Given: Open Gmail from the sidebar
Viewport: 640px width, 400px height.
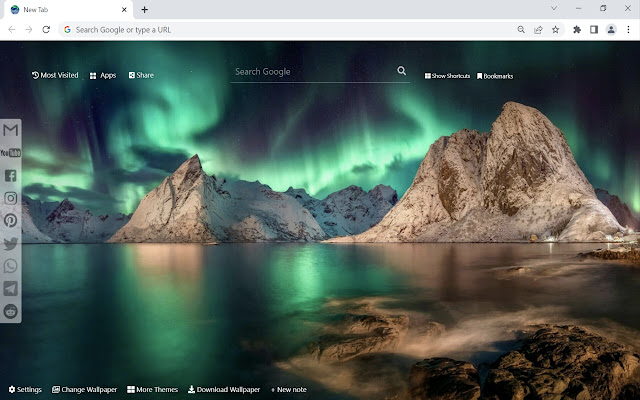Looking at the screenshot, I should [11, 130].
